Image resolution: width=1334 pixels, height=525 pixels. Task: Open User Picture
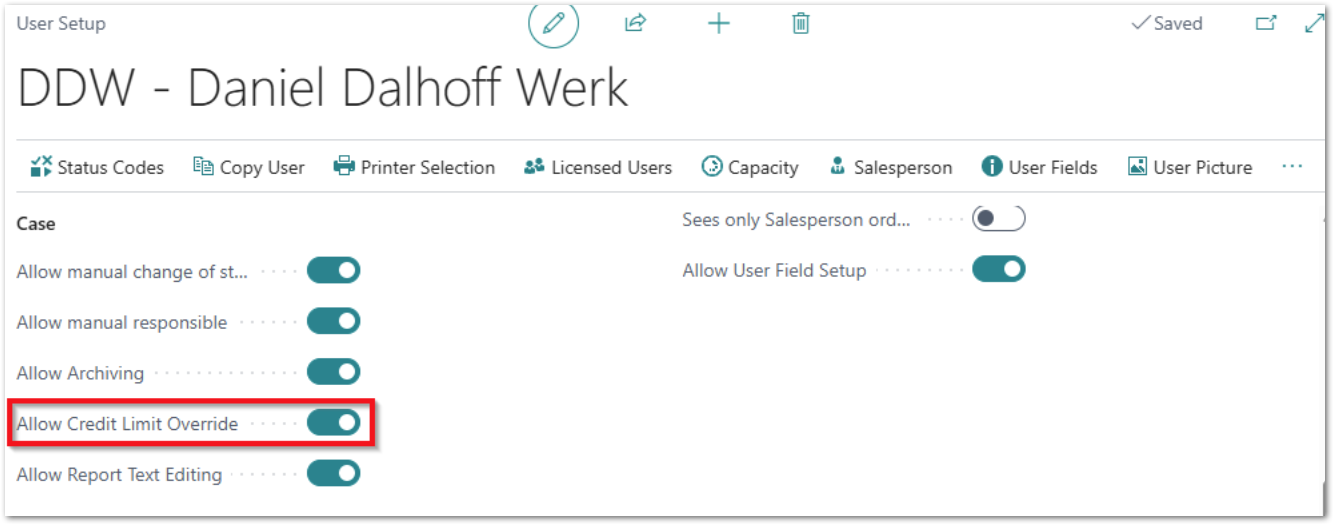point(1190,168)
